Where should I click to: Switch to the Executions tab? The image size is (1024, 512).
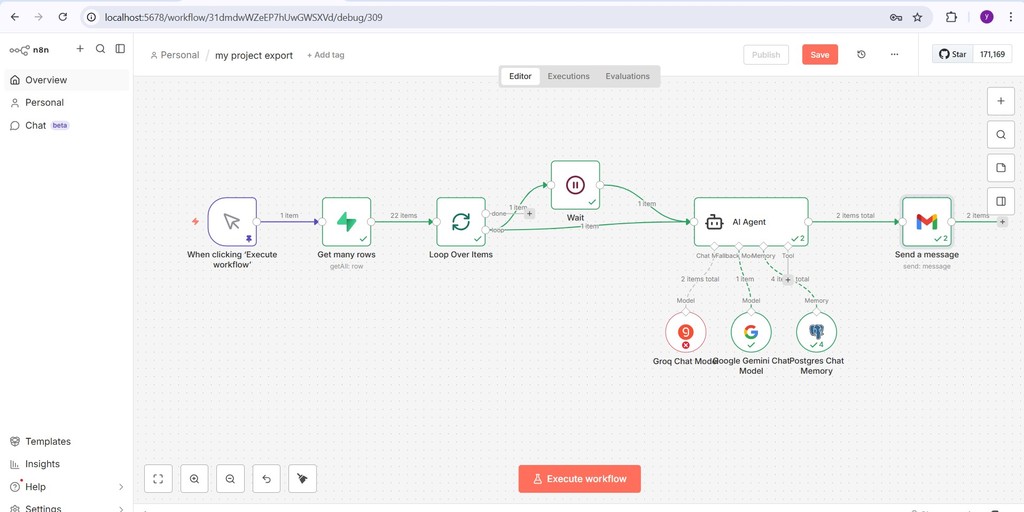pyautogui.click(x=568, y=76)
